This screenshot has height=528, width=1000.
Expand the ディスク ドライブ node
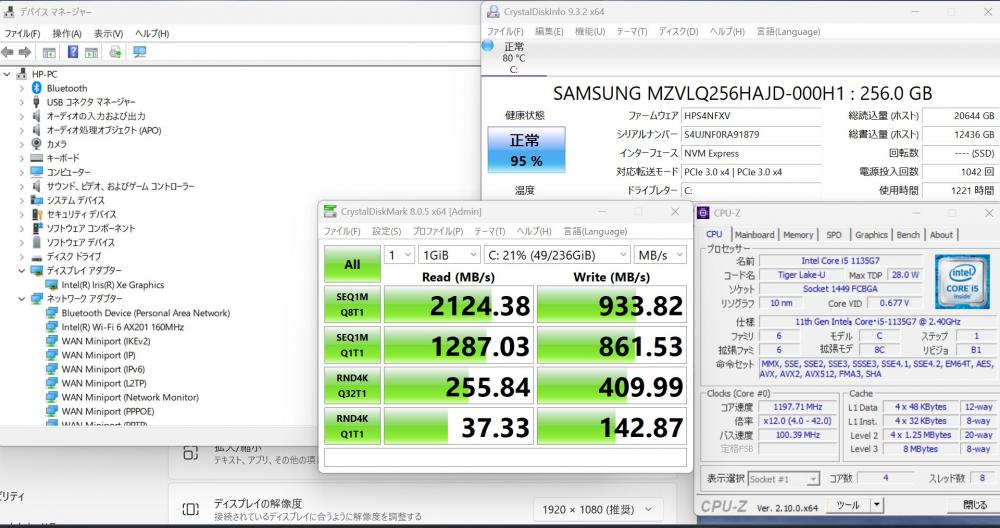pyautogui.click(x=22, y=256)
